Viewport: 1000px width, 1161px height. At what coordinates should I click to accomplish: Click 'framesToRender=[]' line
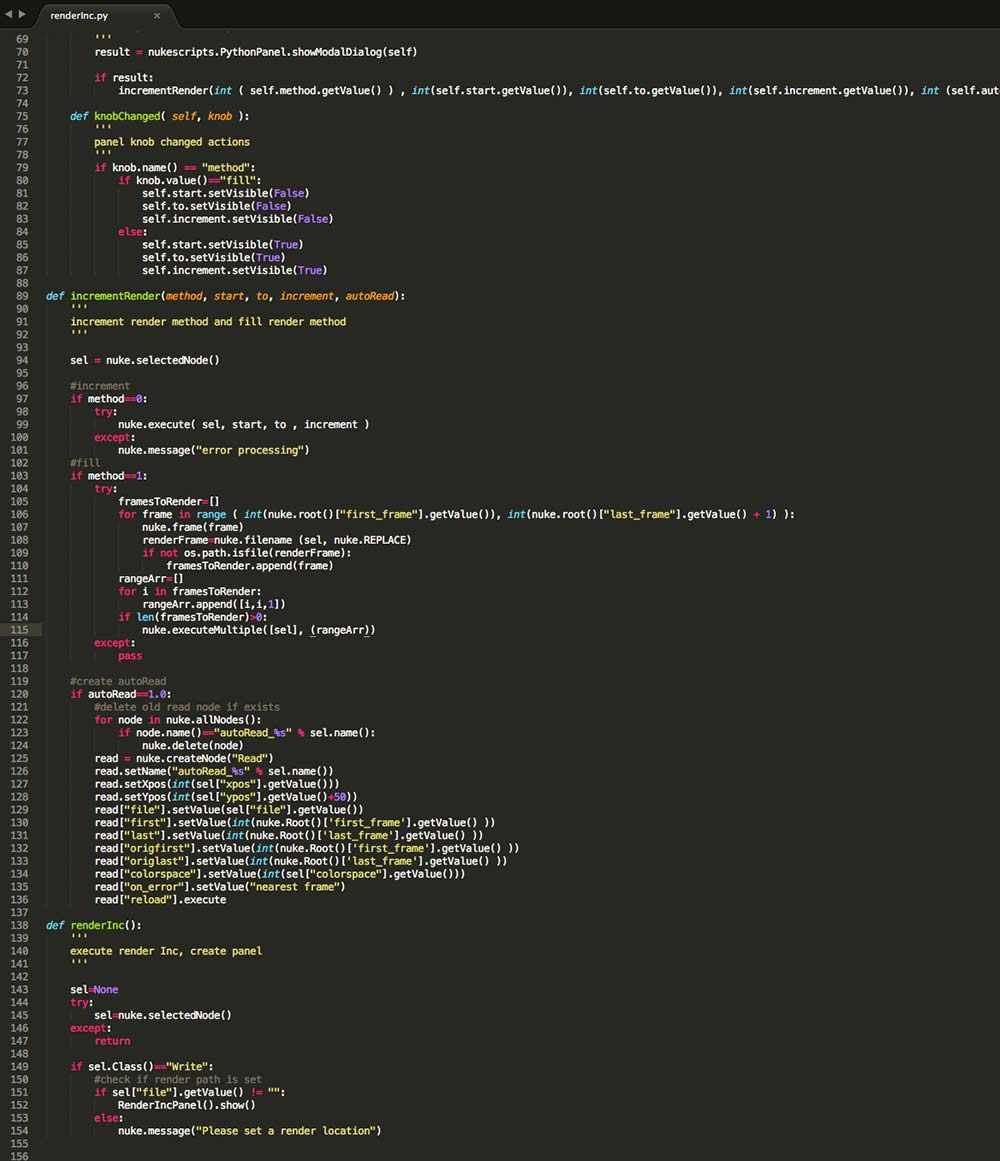[169, 501]
